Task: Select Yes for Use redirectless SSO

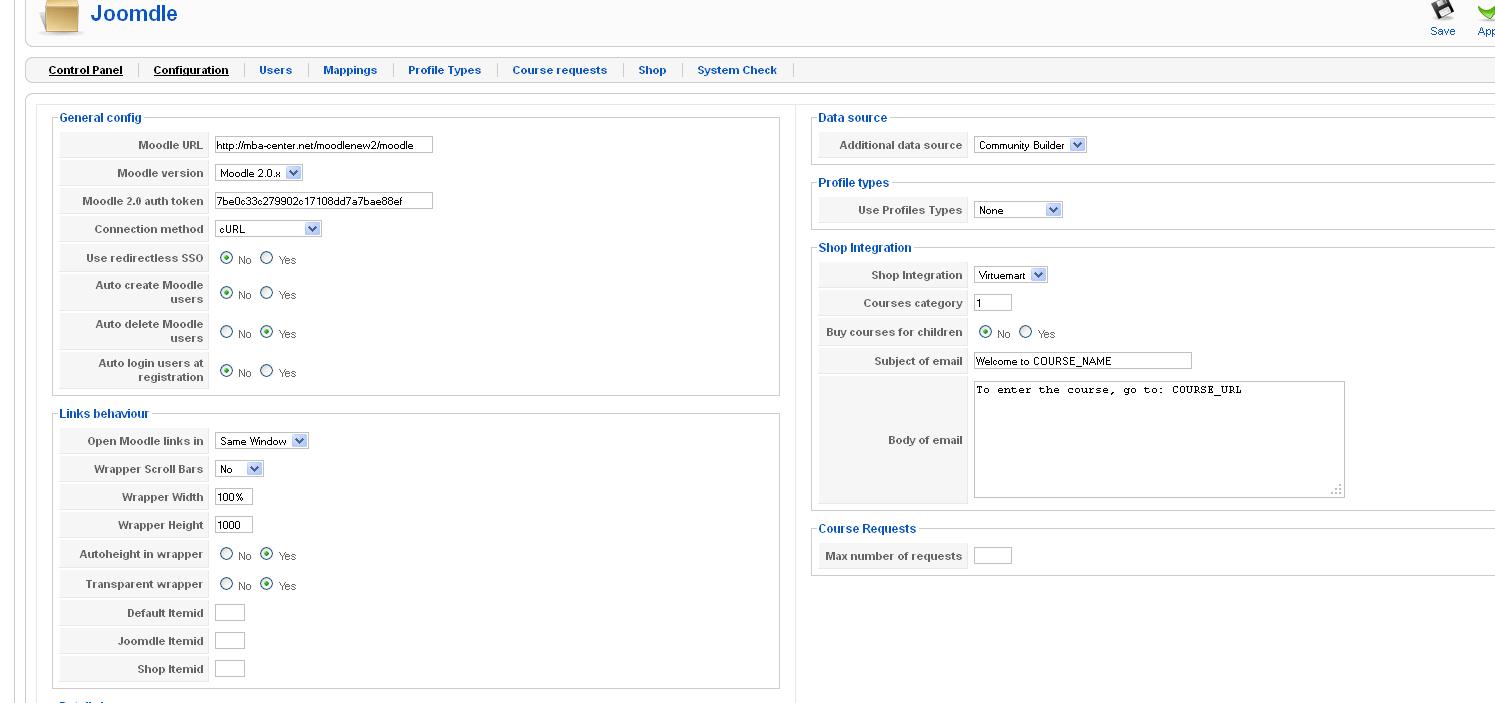Action: coord(267,258)
